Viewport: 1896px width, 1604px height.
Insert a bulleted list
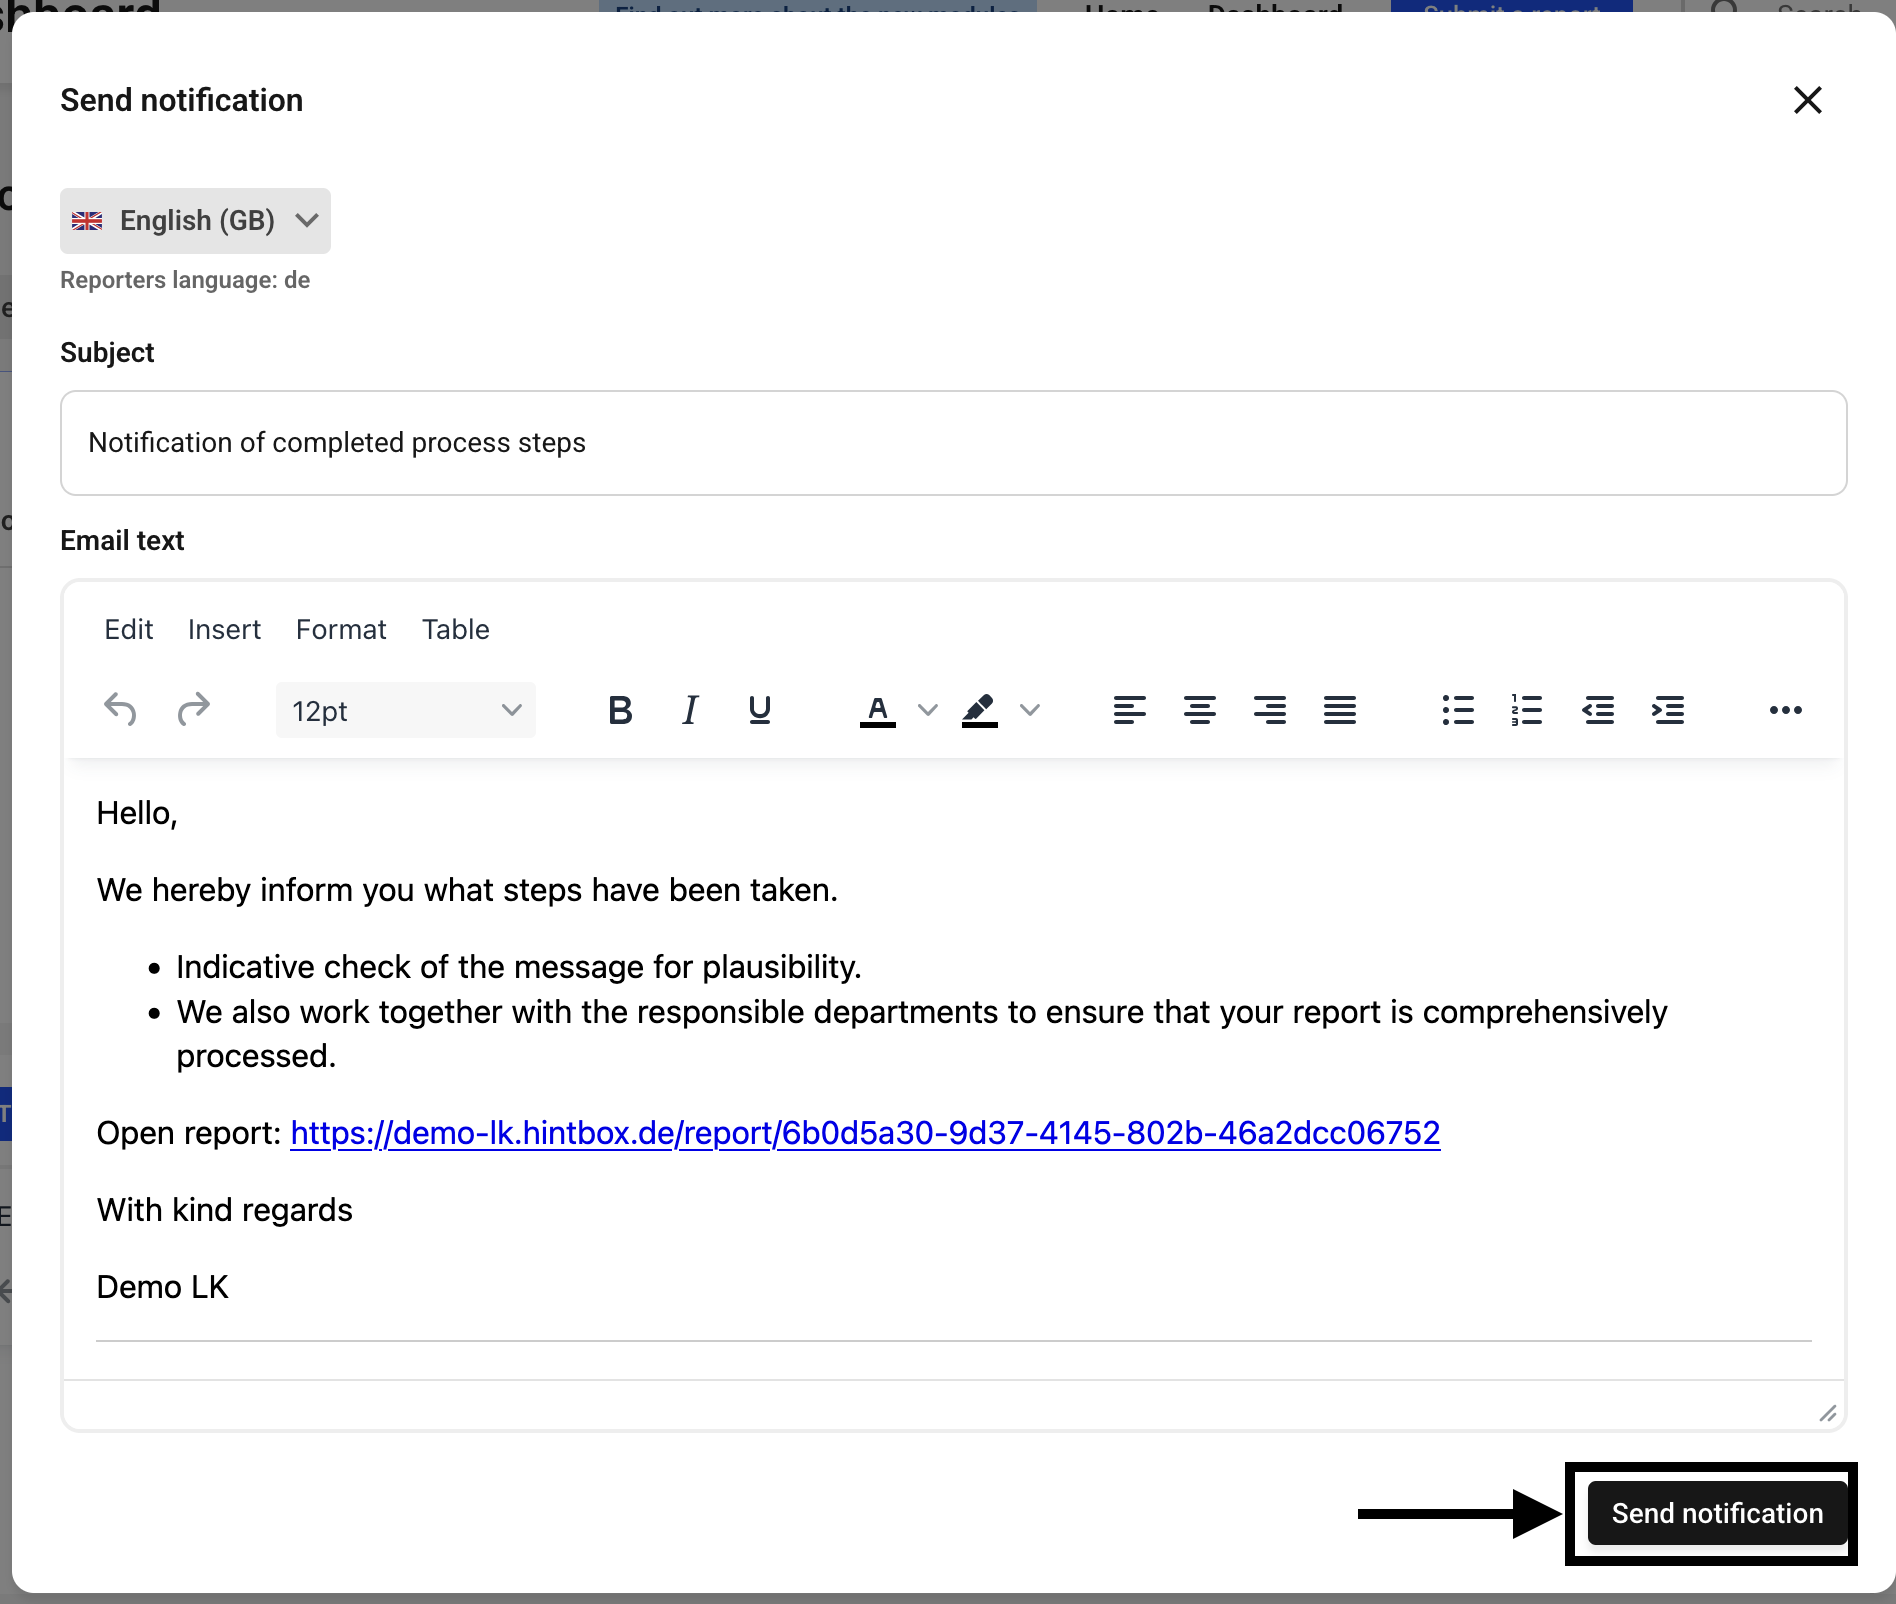click(x=1458, y=710)
